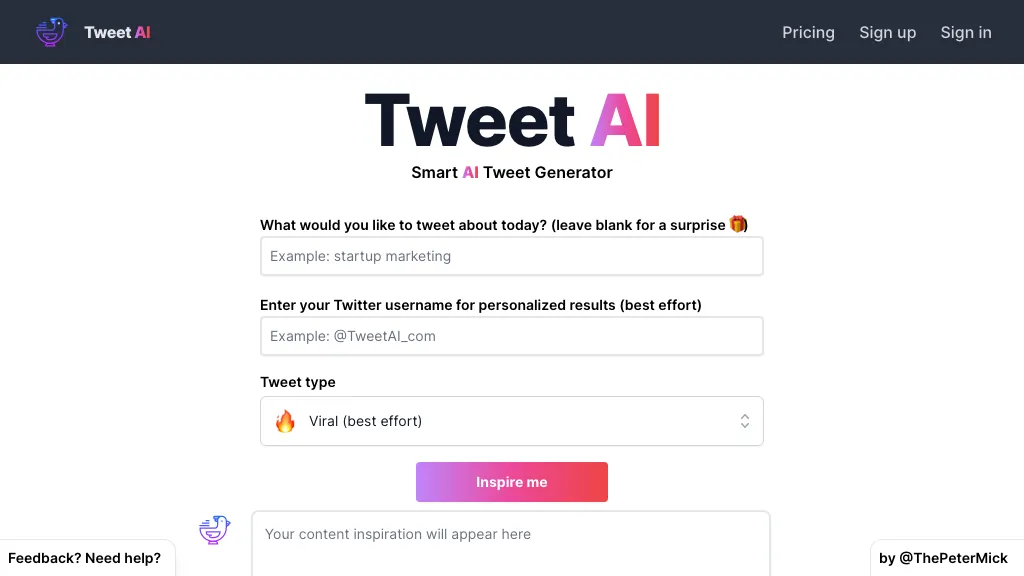Open the "Viral (best effort)" dropdown
1024x576 pixels.
click(511, 421)
